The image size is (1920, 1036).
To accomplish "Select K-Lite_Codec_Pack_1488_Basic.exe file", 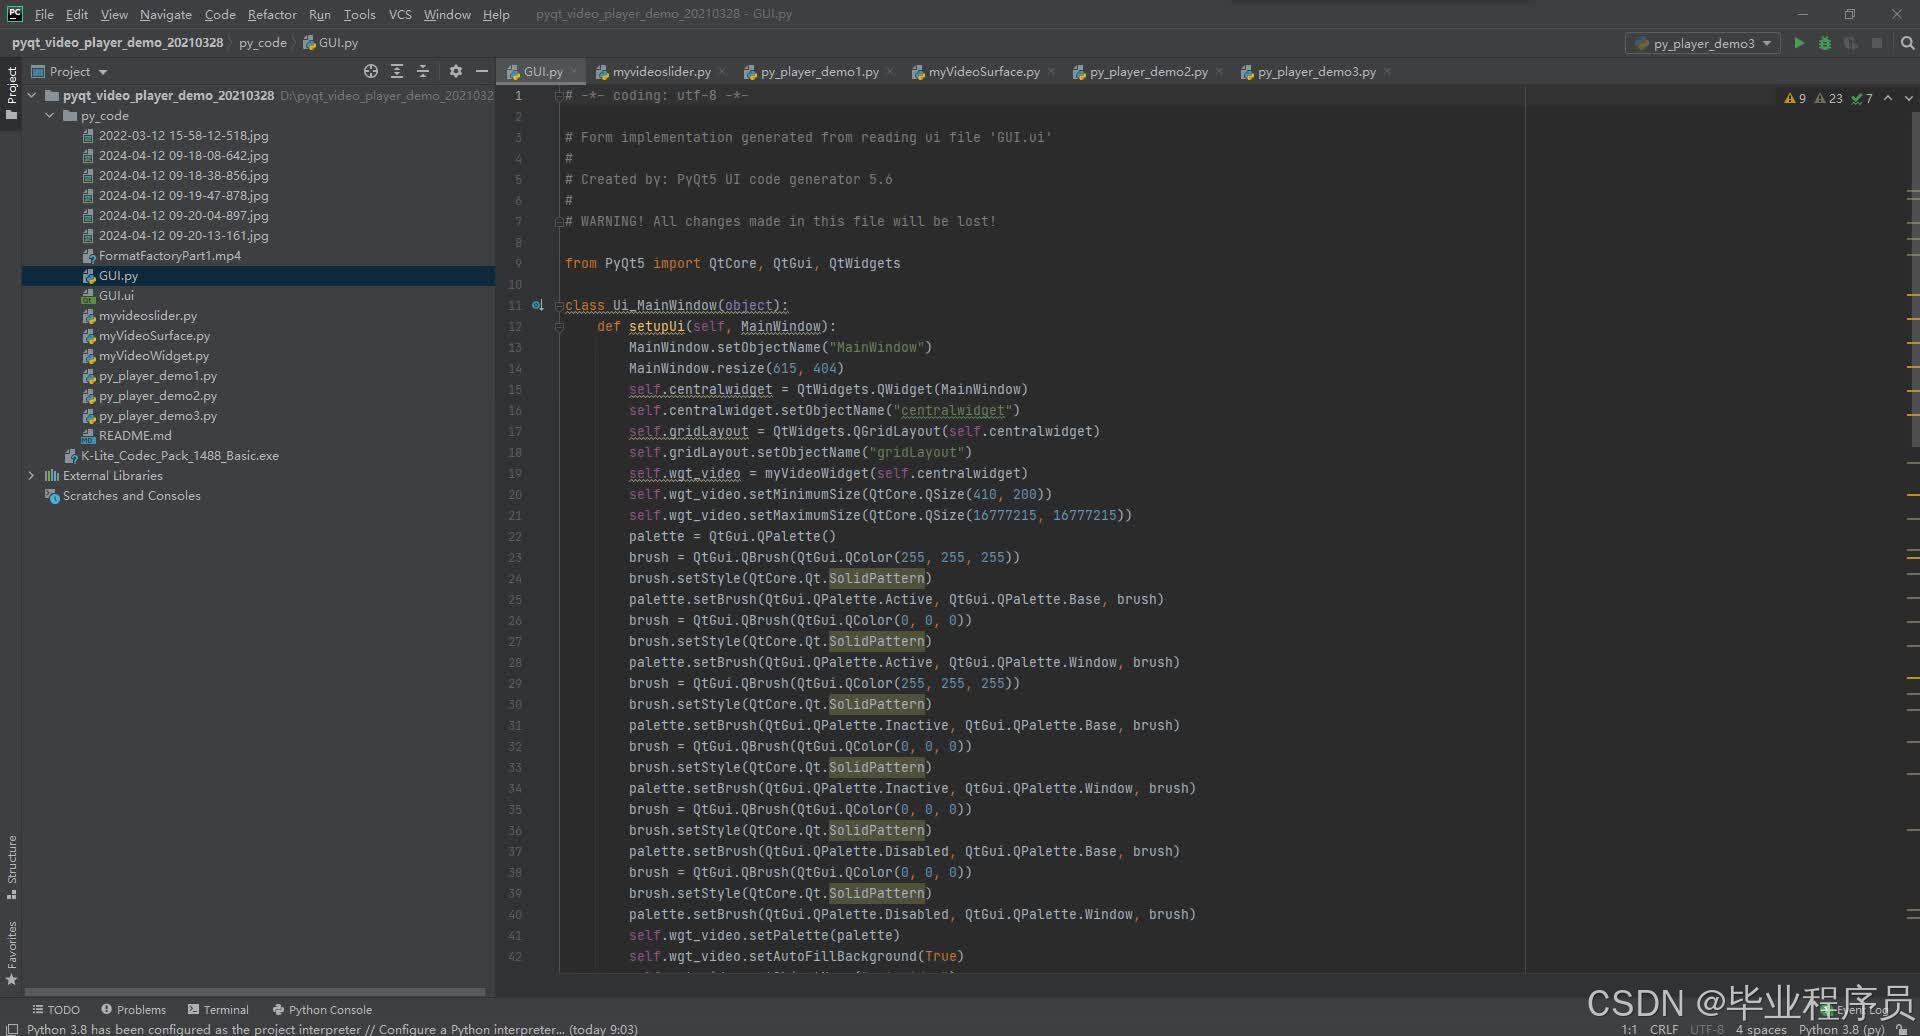I will point(179,455).
